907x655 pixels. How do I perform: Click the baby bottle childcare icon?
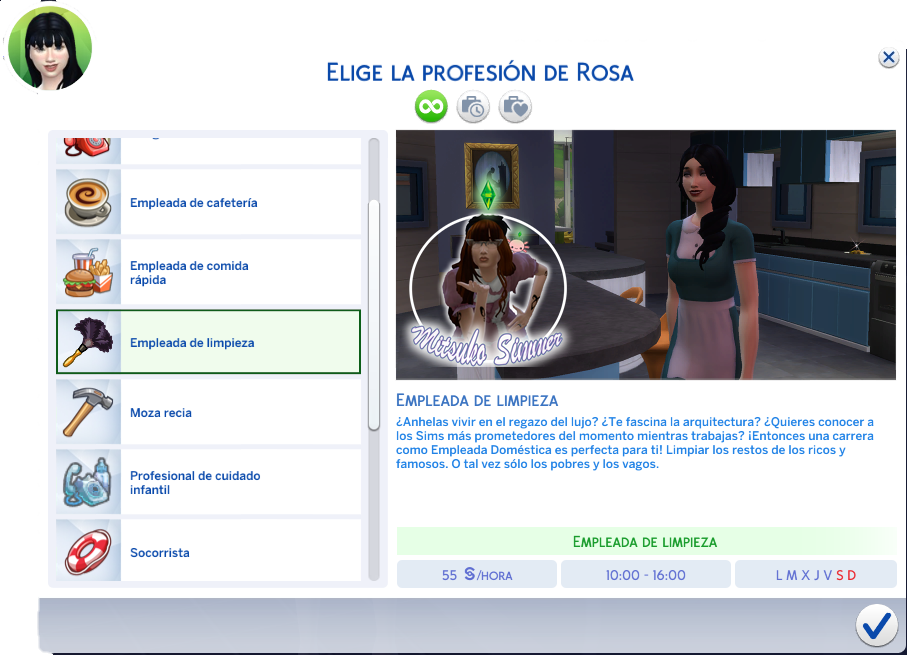tap(88, 482)
